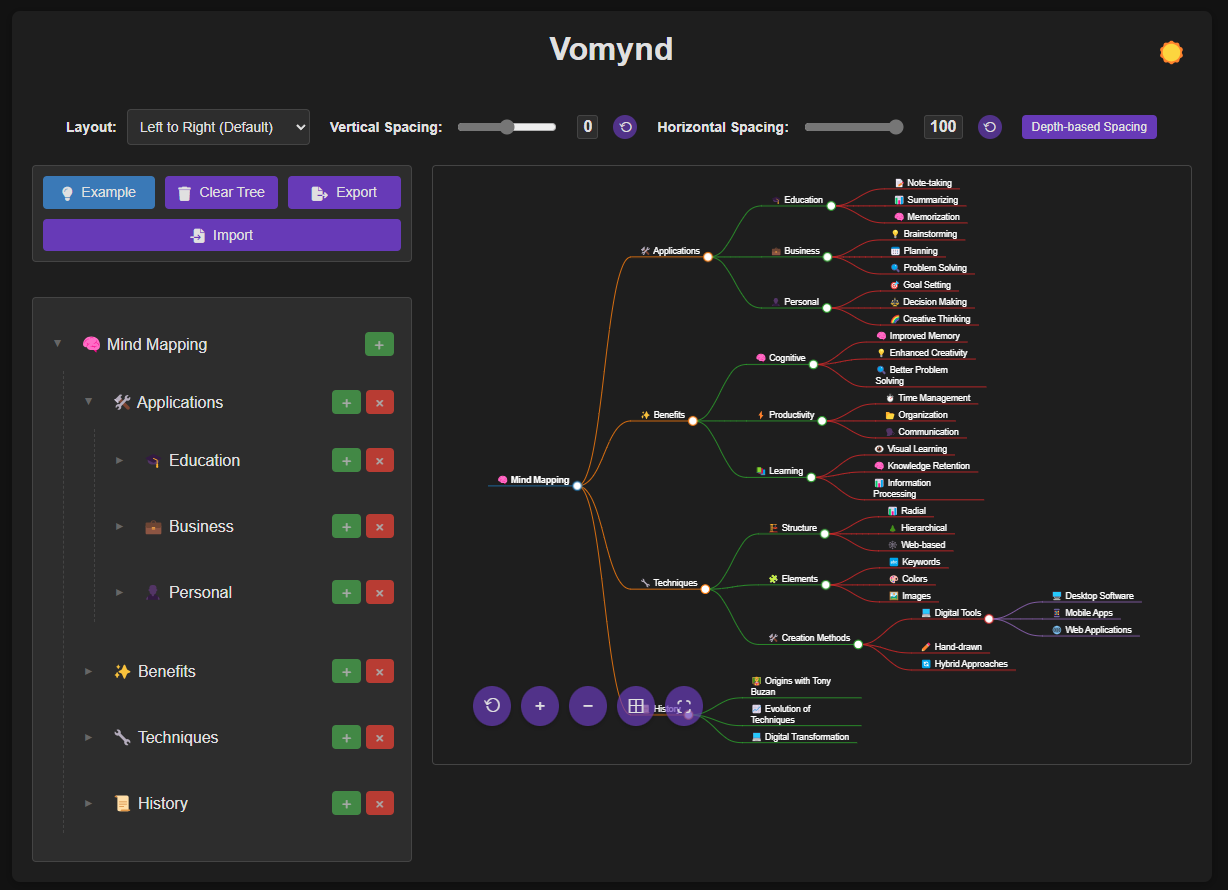Click the Web Applications node
Viewport: 1228px width, 890px height.
pyautogui.click(x=1091, y=630)
